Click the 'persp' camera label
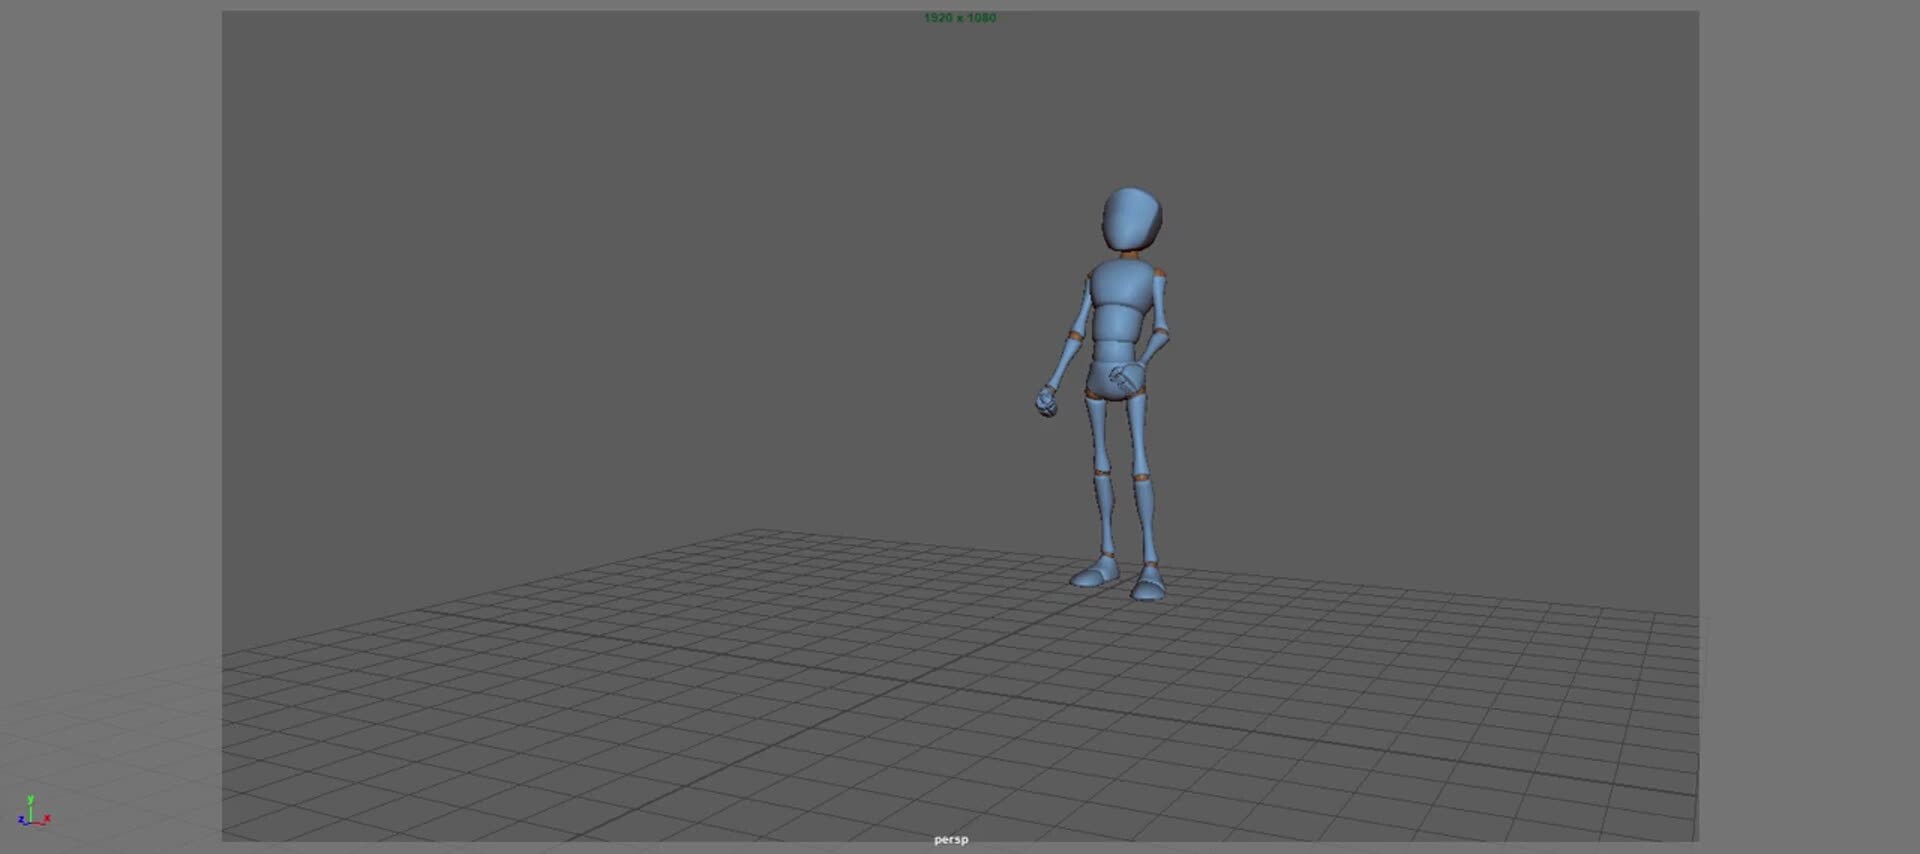This screenshot has height=854, width=1920. (951, 840)
